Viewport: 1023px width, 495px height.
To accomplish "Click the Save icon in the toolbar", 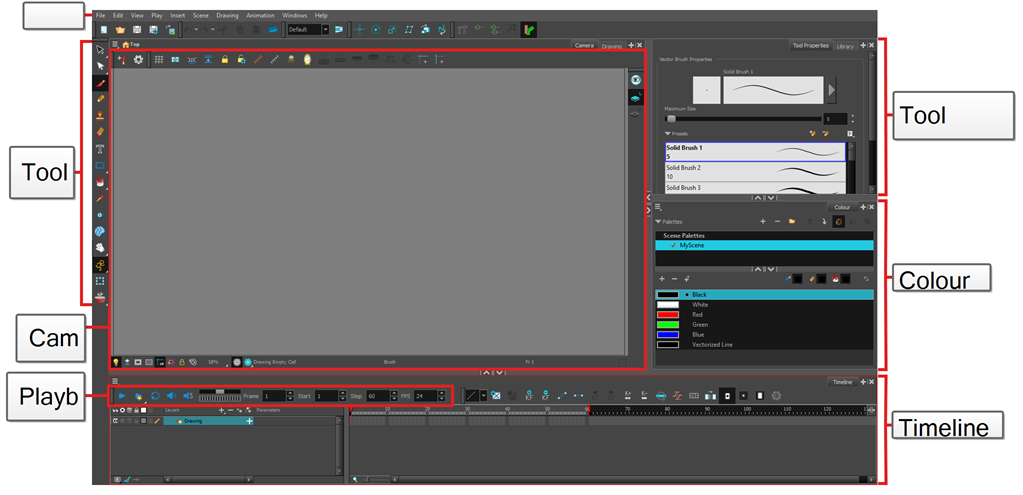I will 137,30.
